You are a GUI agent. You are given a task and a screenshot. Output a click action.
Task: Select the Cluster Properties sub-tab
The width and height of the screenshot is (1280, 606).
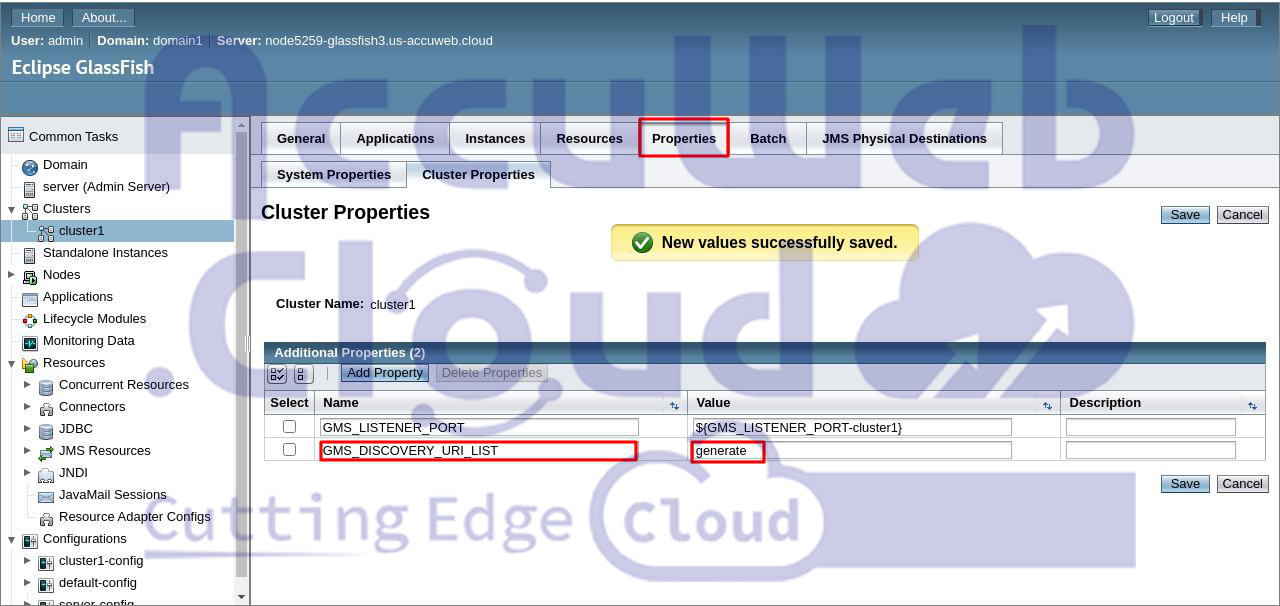tap(478, 174)
